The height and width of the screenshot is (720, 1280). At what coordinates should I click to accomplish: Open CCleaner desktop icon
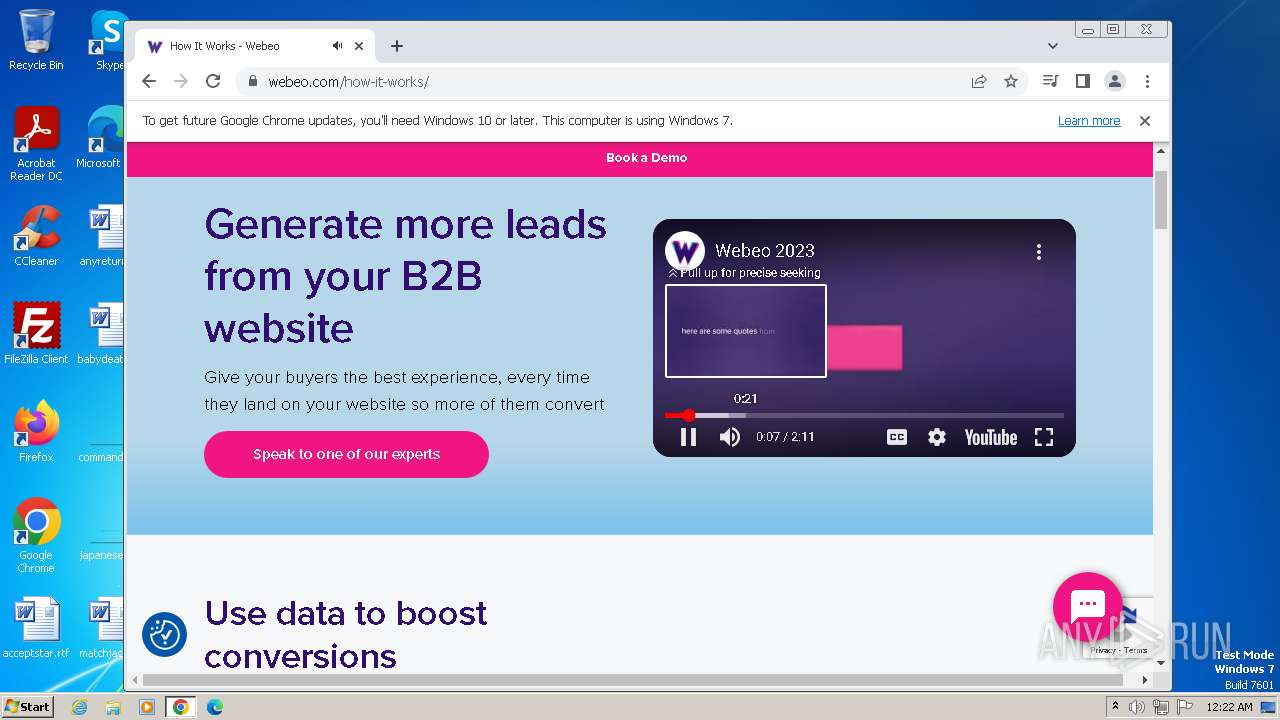point(36,236)
